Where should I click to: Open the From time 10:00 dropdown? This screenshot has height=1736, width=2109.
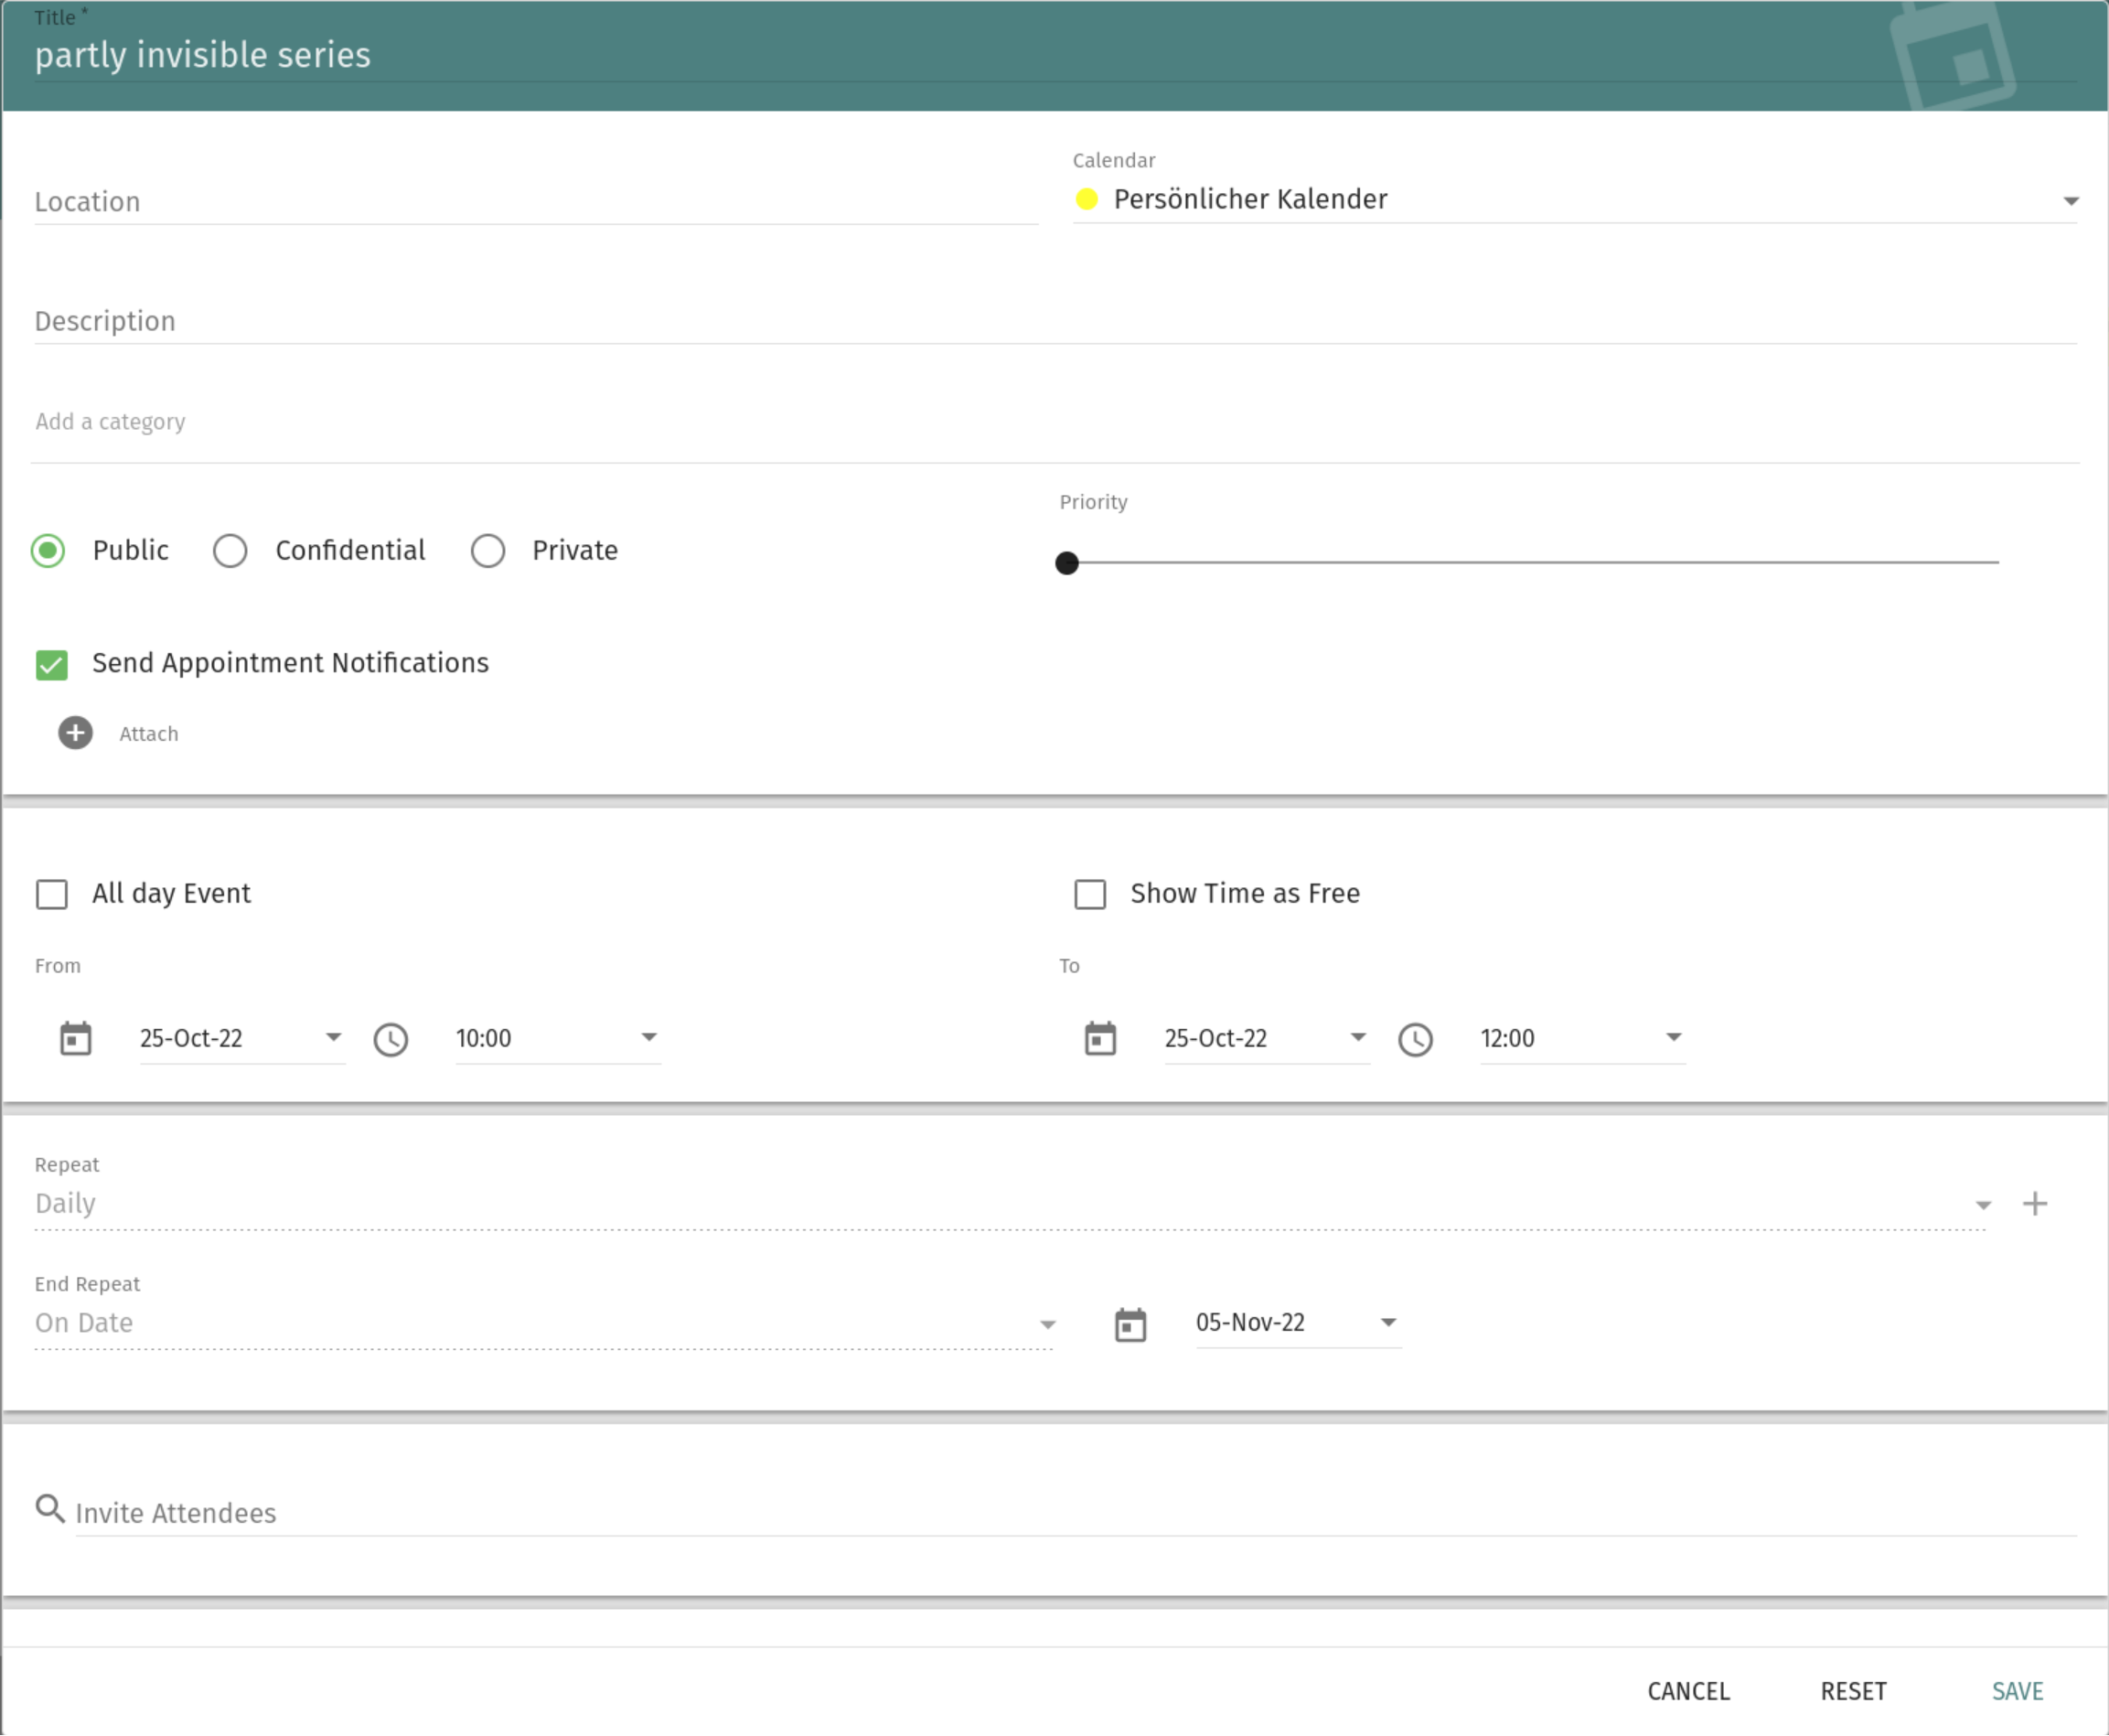point(557,1038)
